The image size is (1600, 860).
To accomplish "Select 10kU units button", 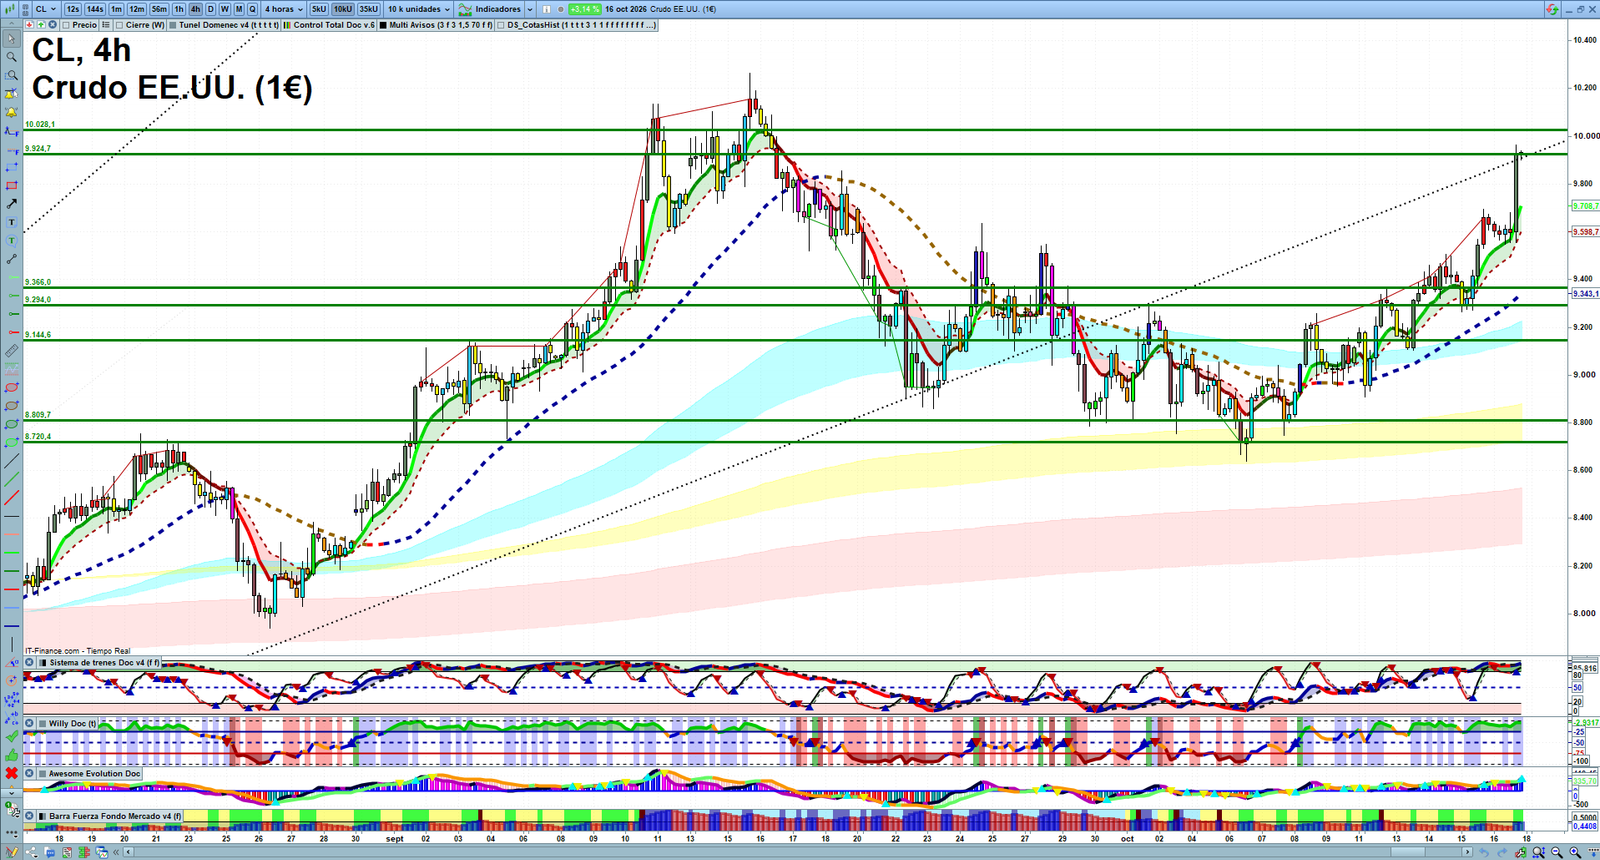I will click(343, 9).
